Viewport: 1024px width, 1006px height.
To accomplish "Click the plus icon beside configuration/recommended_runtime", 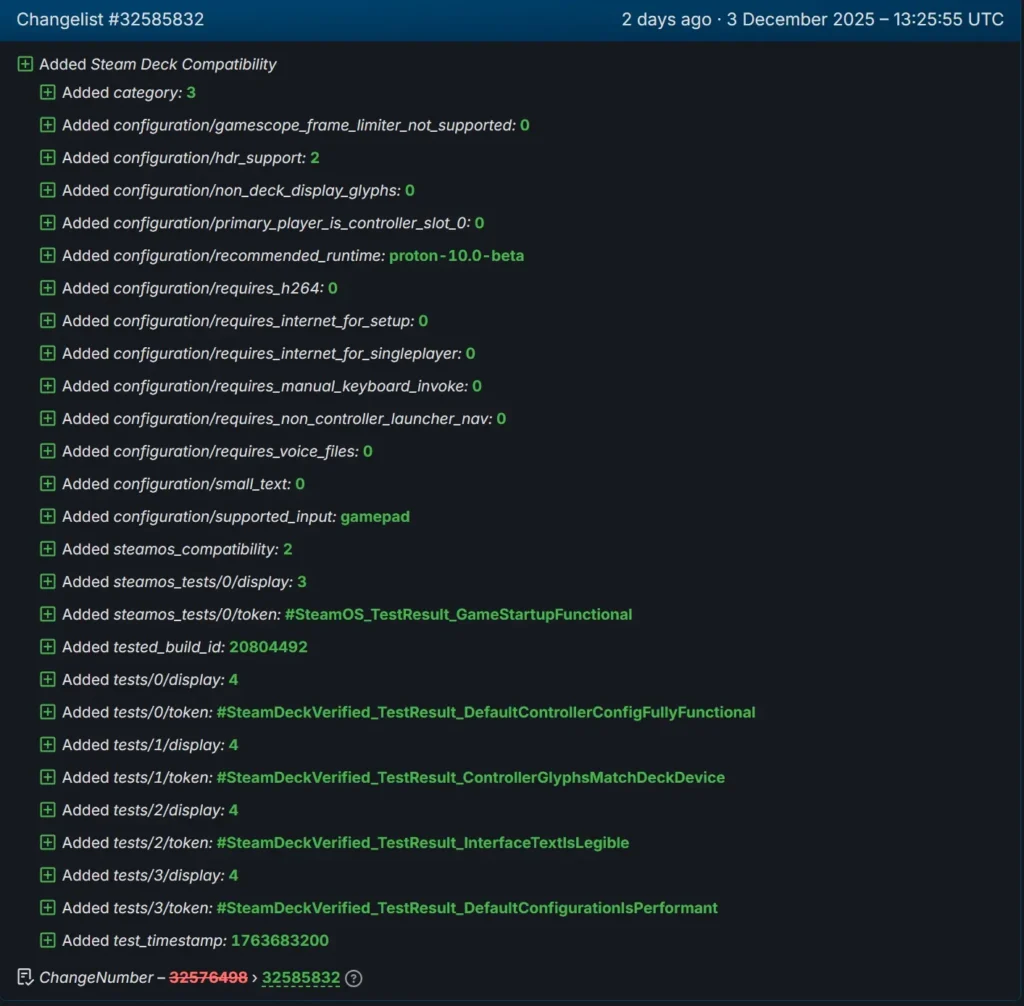I will click(x=47, y=256).
